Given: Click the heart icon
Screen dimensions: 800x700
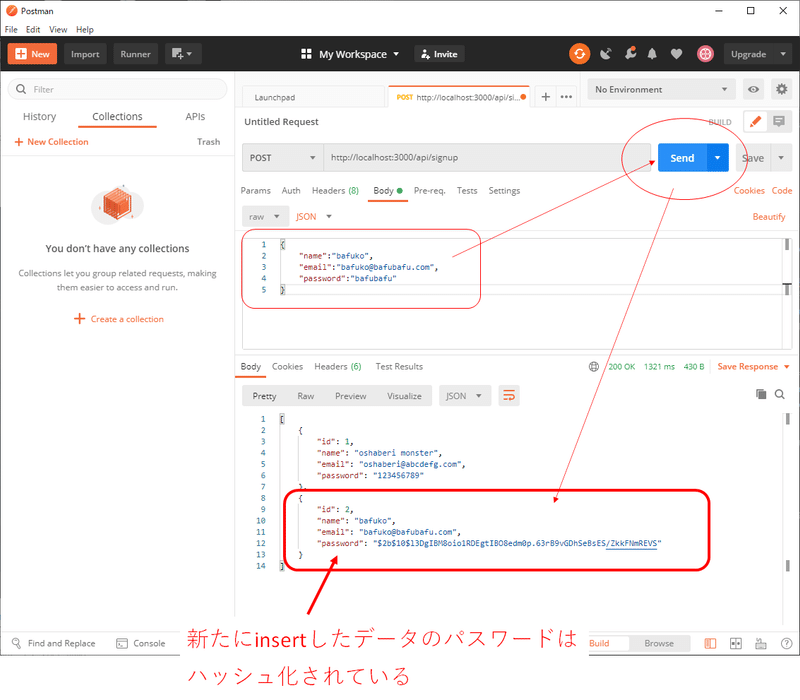Looking at the screenshot, I should pyautogui.click(x=677, y=54).
